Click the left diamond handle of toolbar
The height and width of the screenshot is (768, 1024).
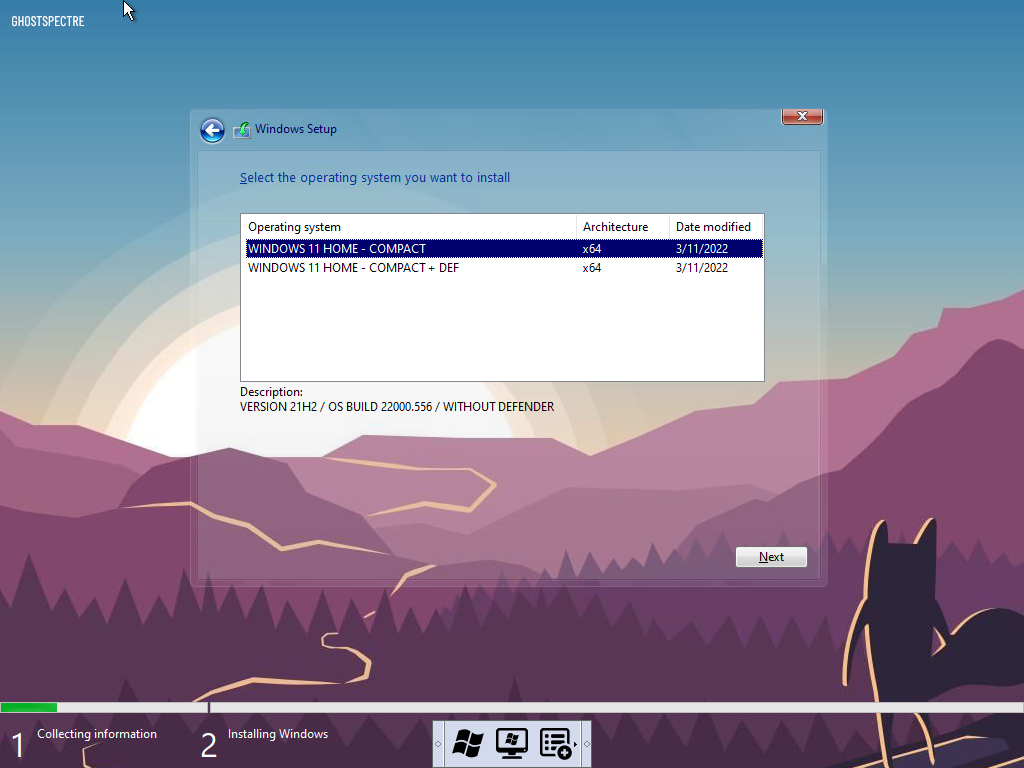(438, 744)
